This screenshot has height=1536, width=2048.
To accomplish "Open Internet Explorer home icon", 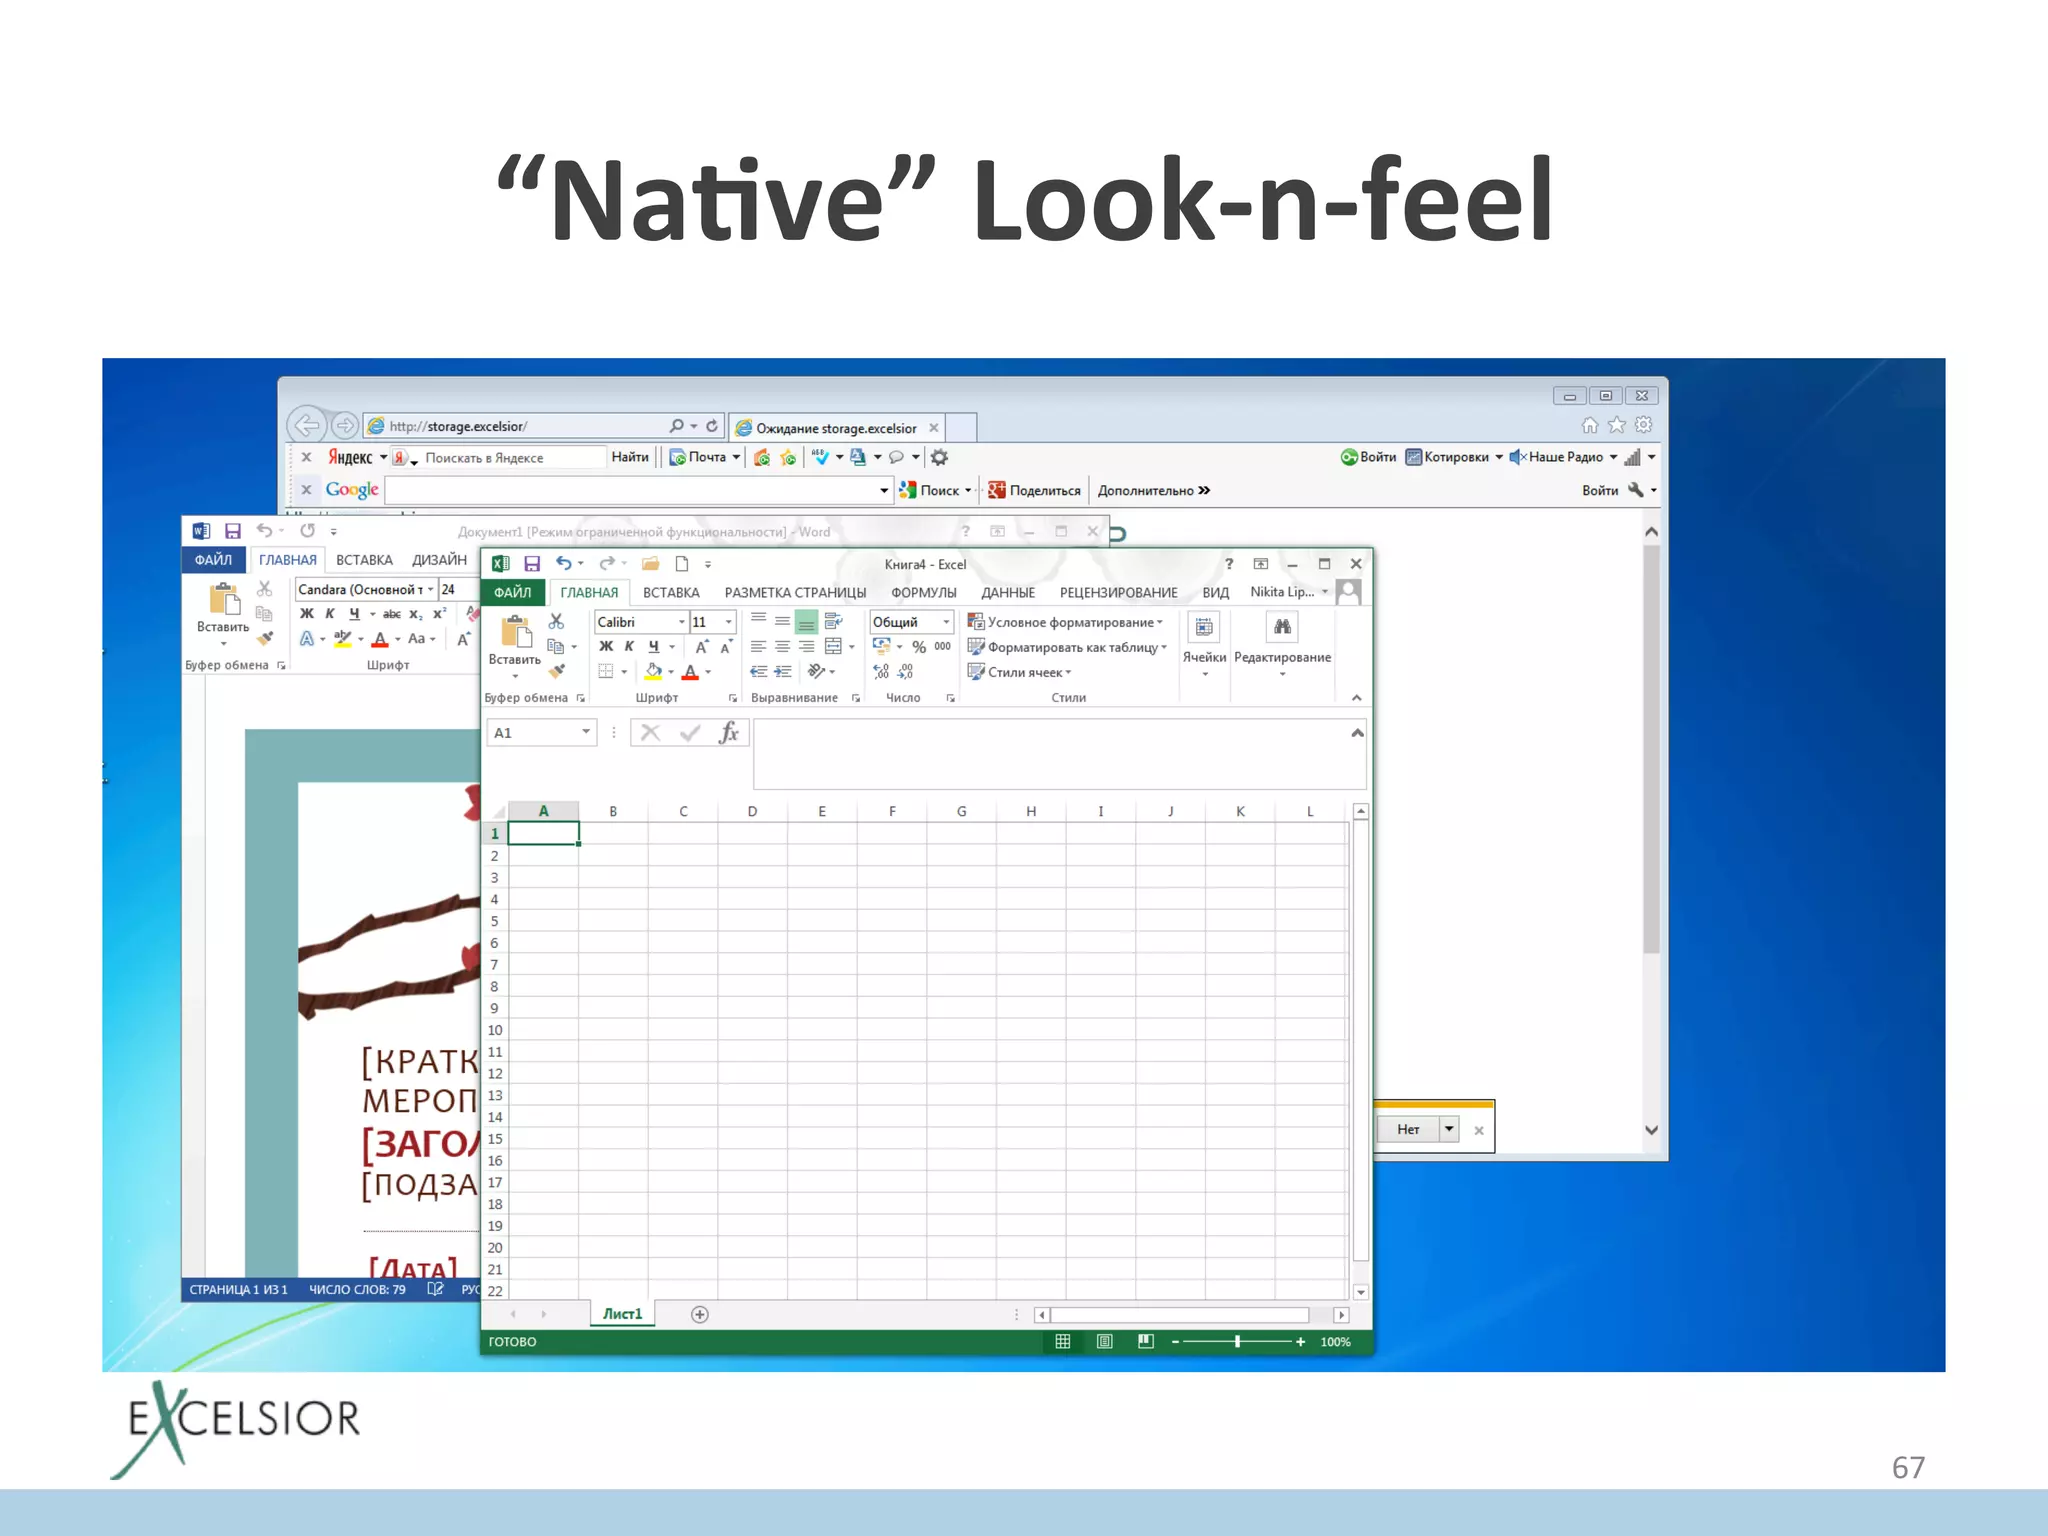I will coord(1590,426).
